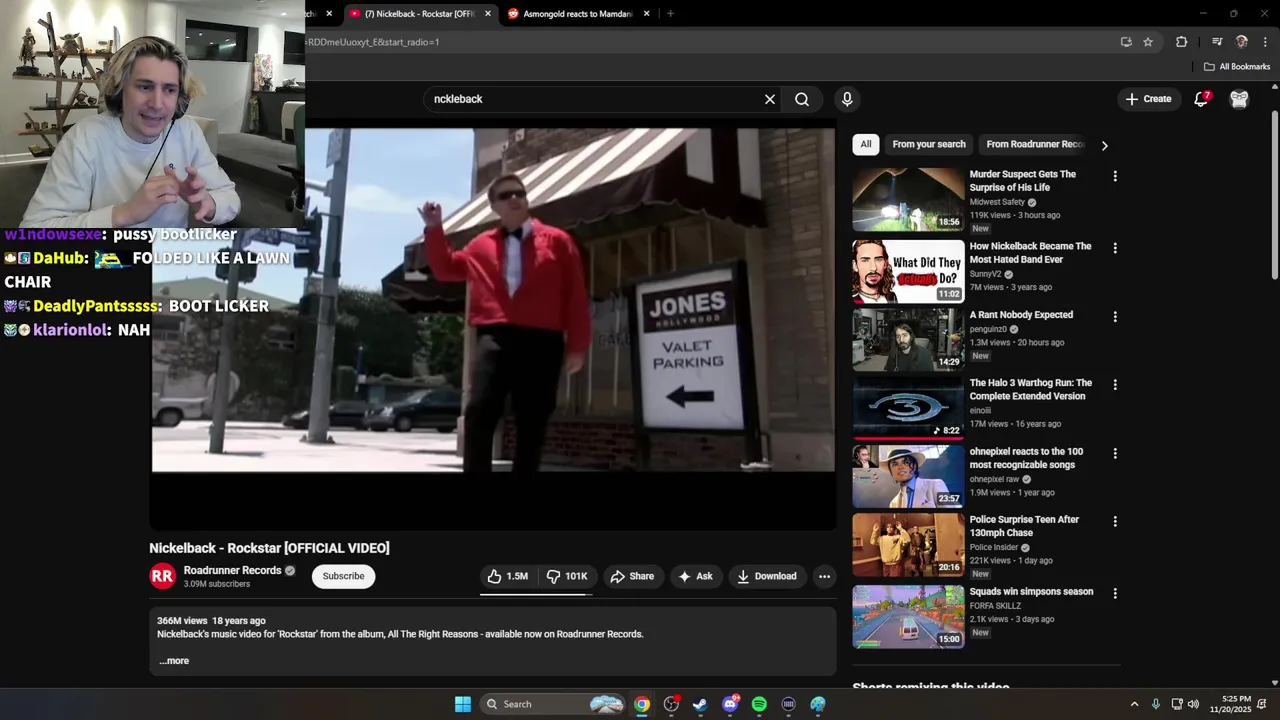Open Steam from the taskbar
The height and width of the screenshot is (720, 1280).
(700, 704)
